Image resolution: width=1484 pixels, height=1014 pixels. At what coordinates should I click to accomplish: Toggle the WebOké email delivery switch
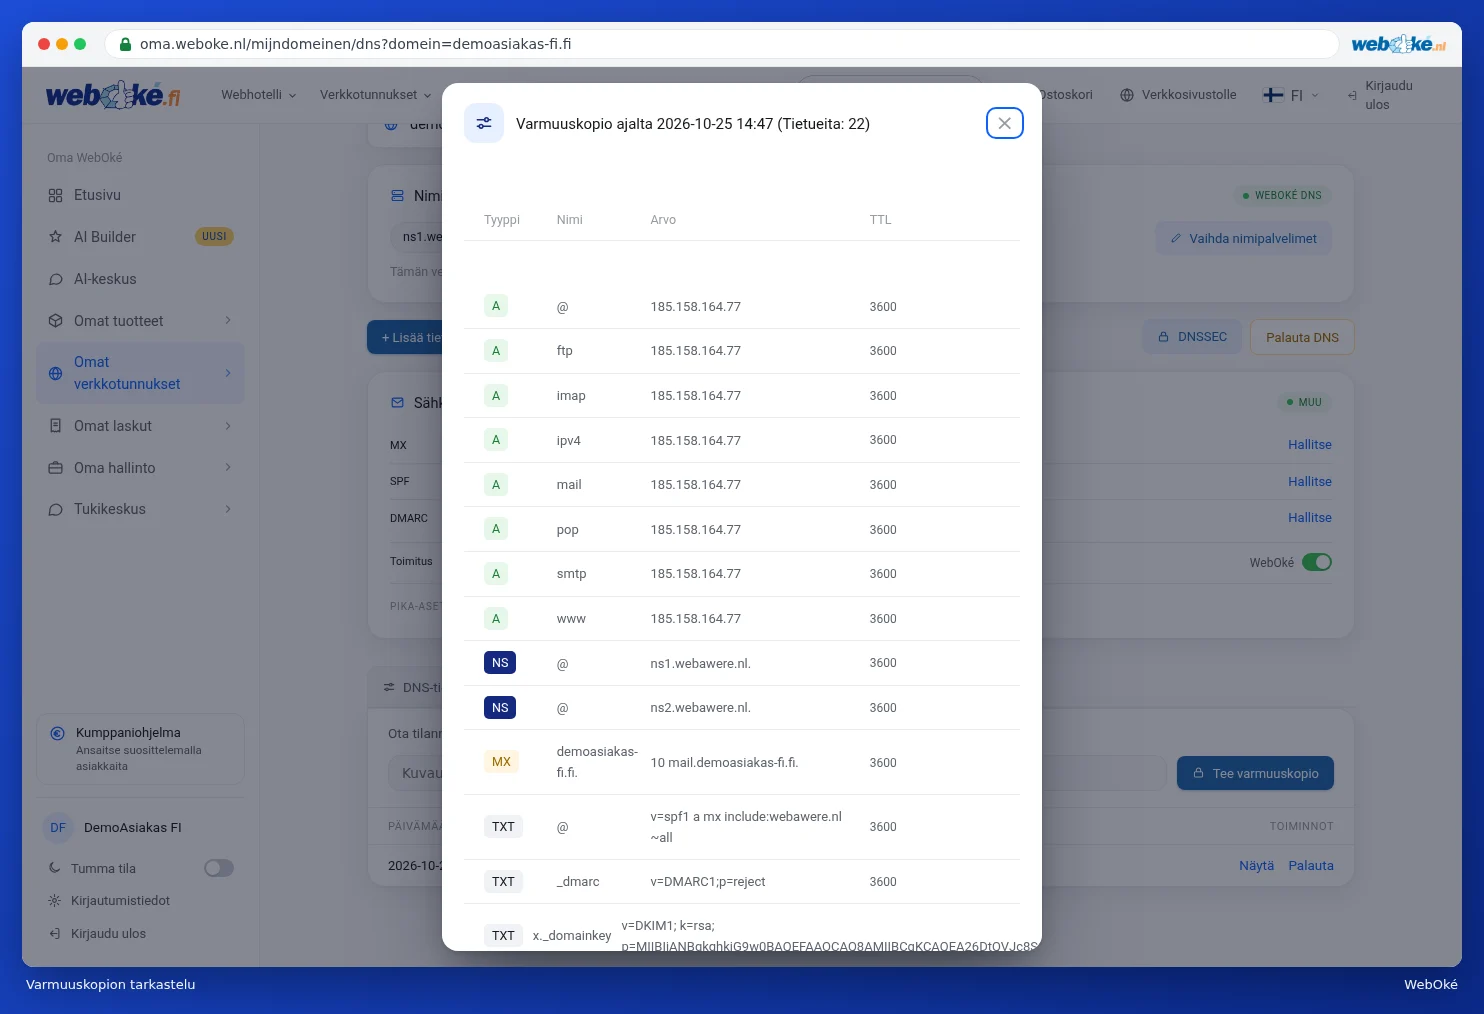click(x=1317, y=562)
